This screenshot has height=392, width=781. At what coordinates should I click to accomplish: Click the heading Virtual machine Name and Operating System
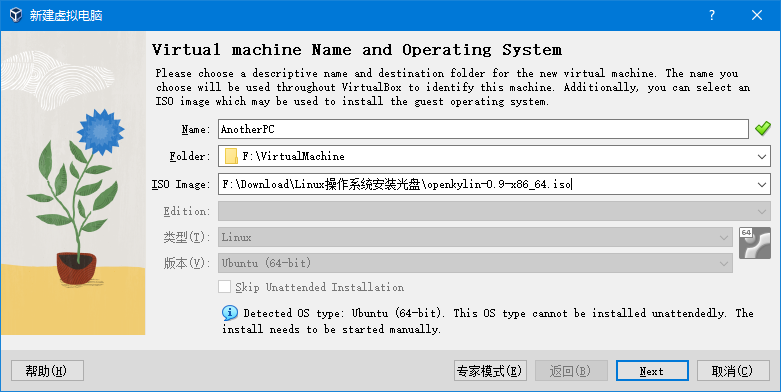(x=357, y=50)
